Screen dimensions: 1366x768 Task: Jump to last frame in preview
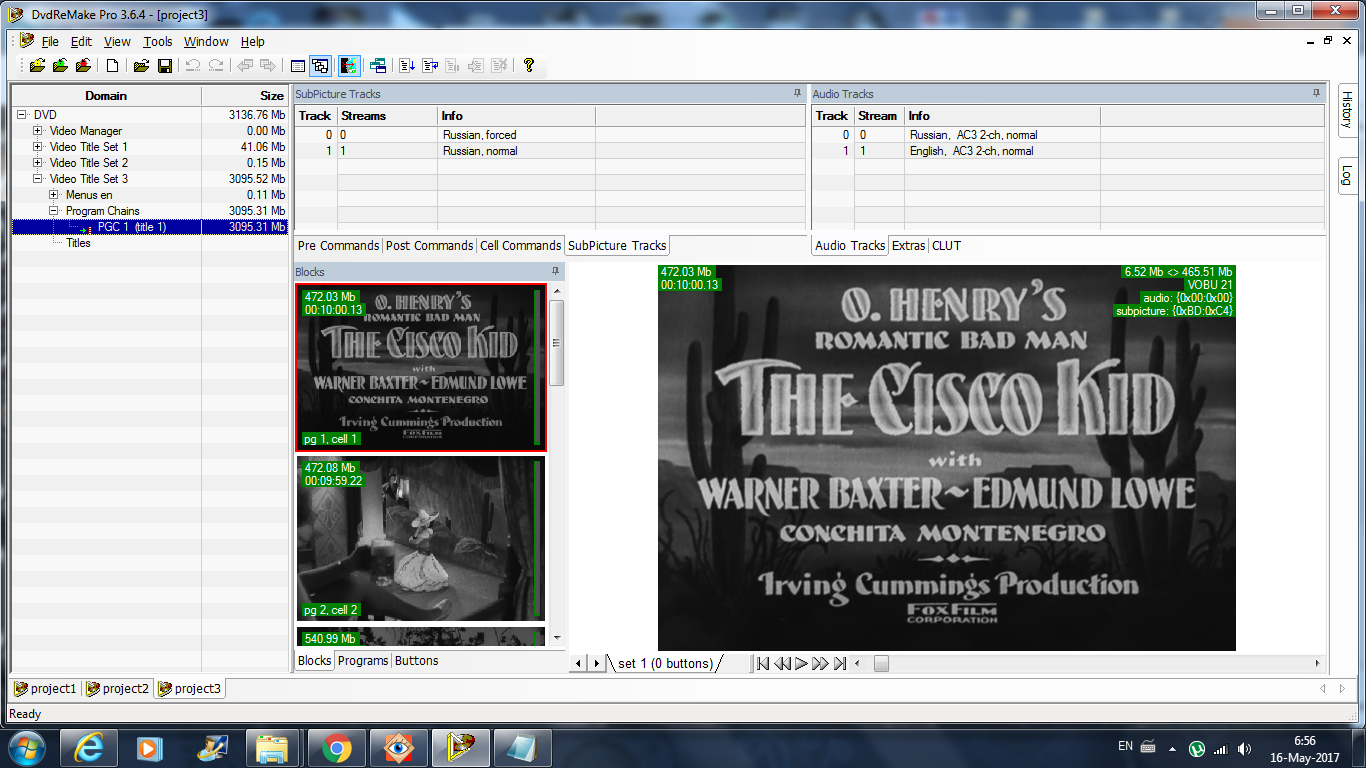click(x=840, y=663)
